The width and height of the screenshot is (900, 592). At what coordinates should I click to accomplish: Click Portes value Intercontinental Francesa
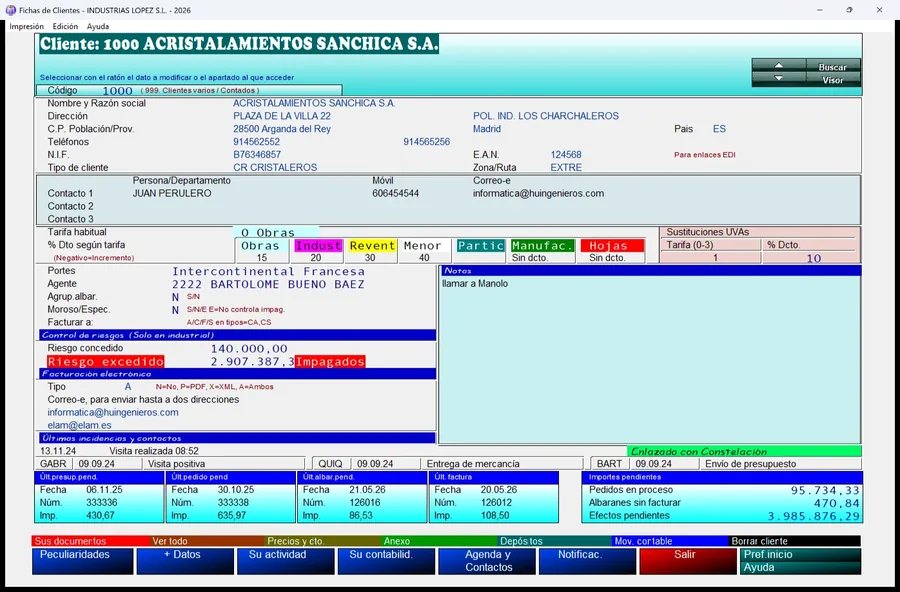[x=268, y=272]
